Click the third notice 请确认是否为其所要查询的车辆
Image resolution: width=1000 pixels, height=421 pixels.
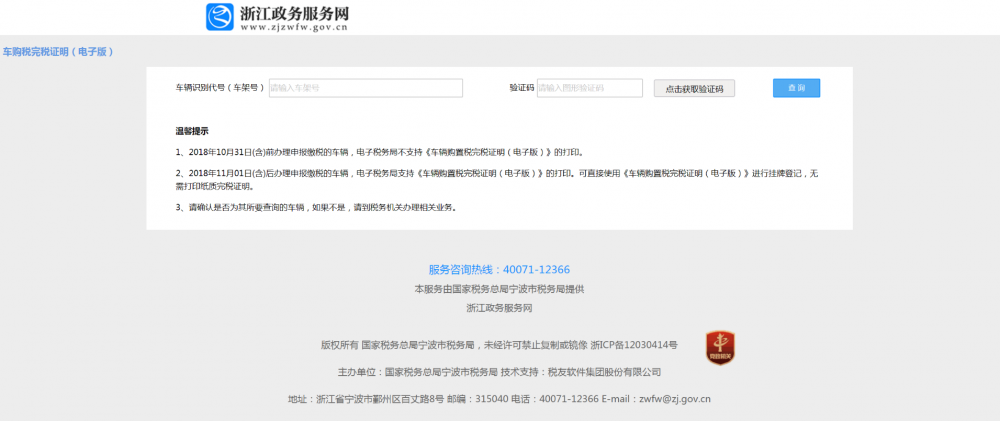316,208
